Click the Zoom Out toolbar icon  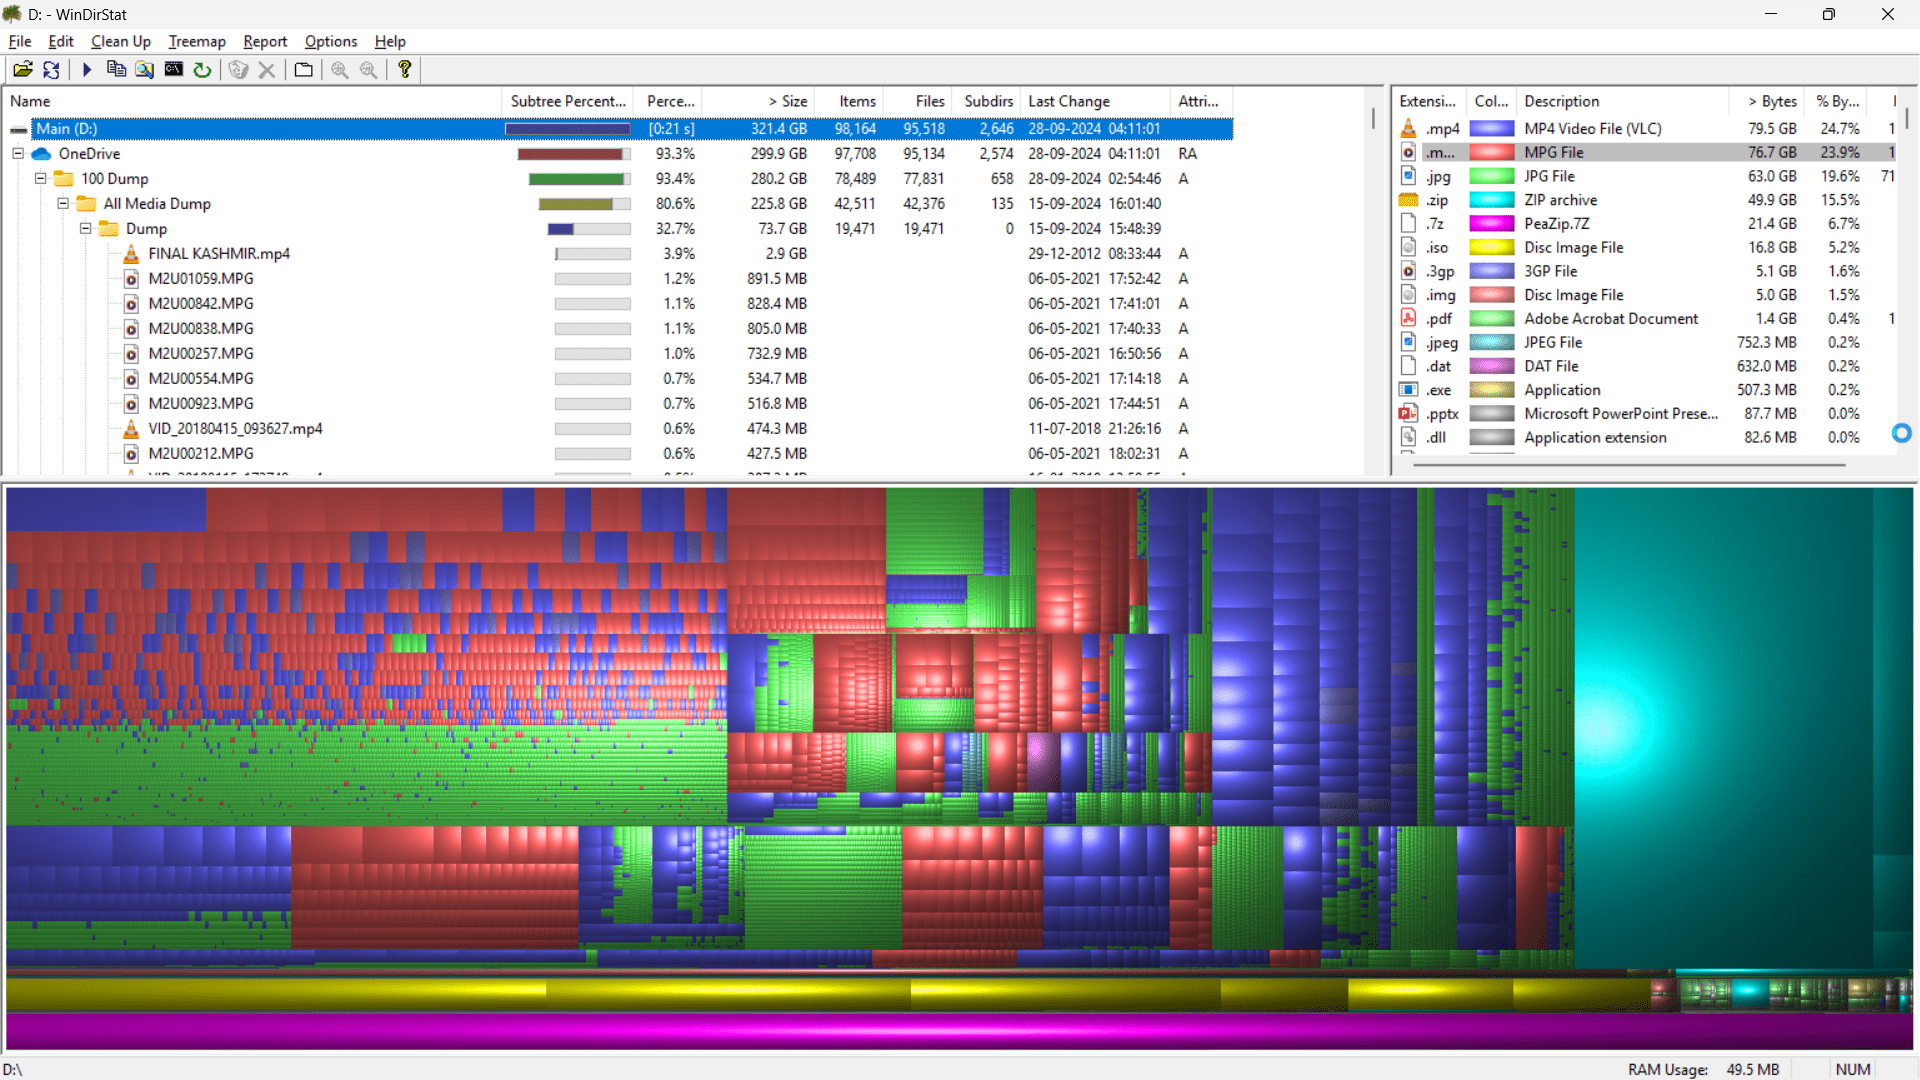(369, 69)
